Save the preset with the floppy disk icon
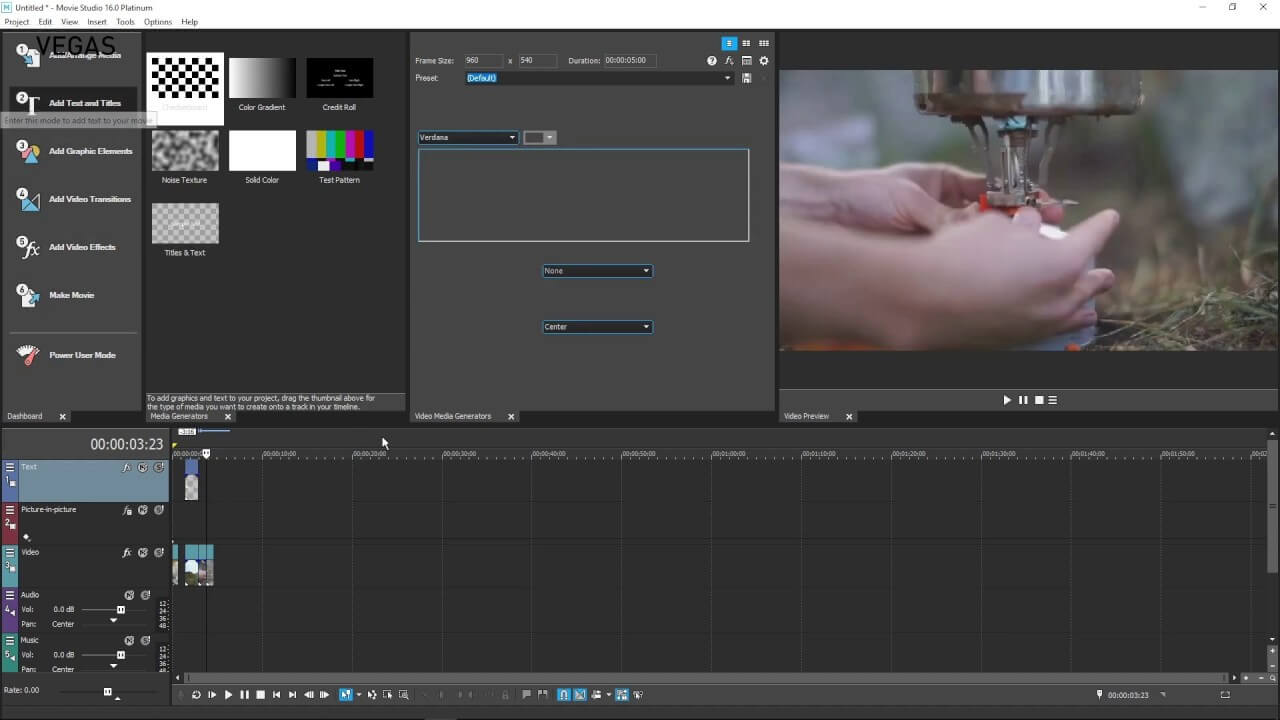 coord(746,78)
